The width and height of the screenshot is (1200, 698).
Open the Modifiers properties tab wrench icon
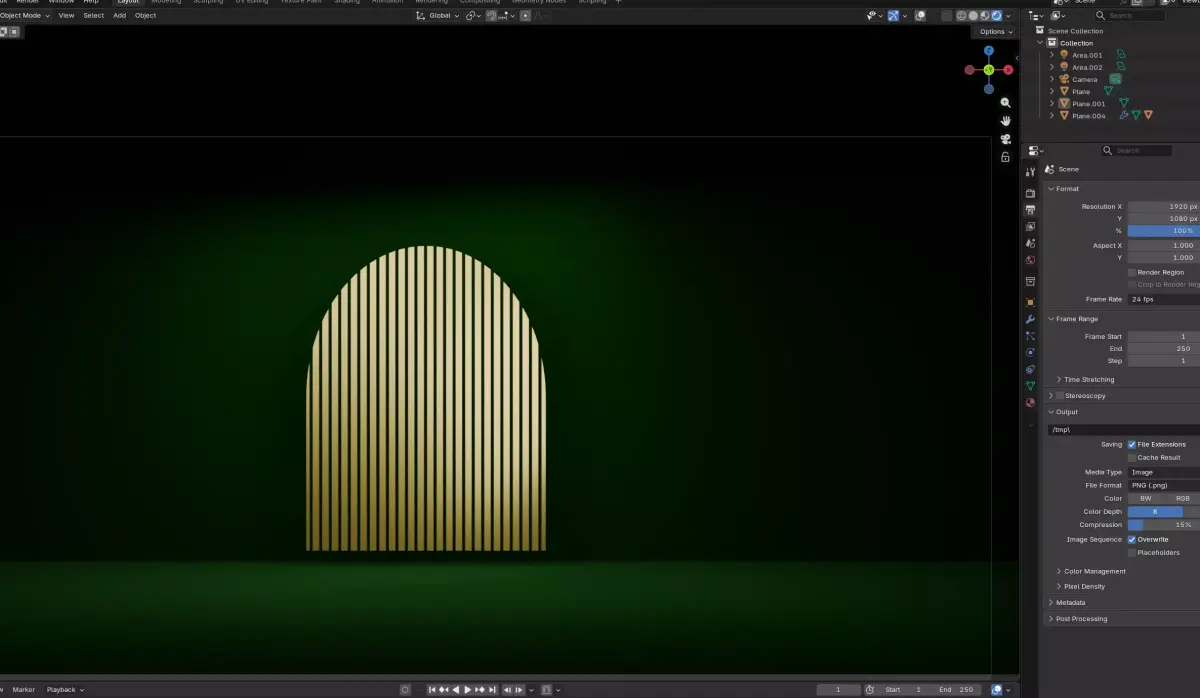coord(1030,319)
